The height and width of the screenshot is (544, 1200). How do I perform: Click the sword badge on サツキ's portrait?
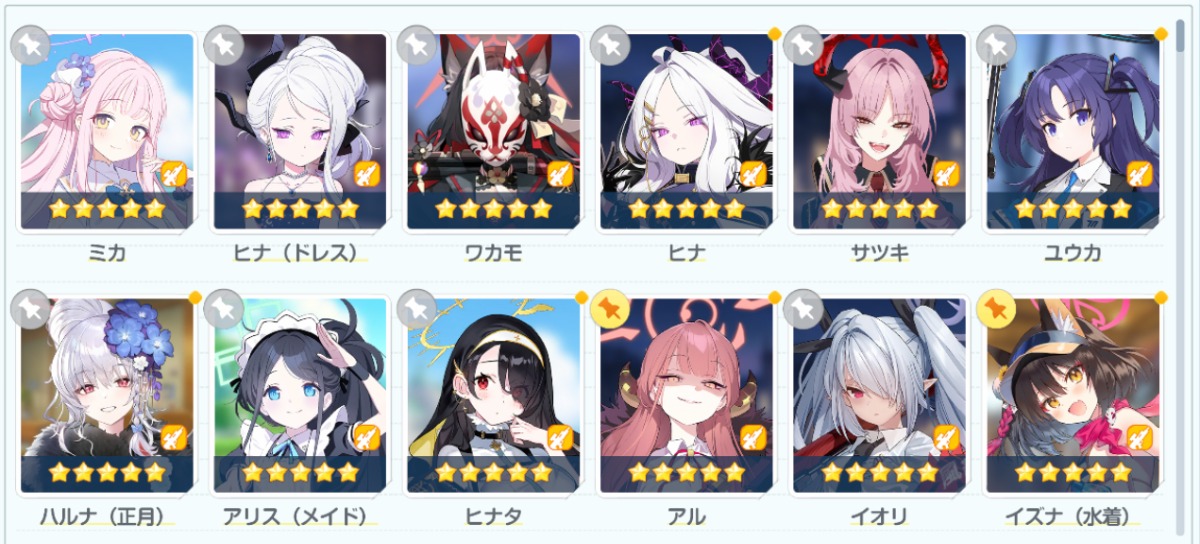[946, 174]
